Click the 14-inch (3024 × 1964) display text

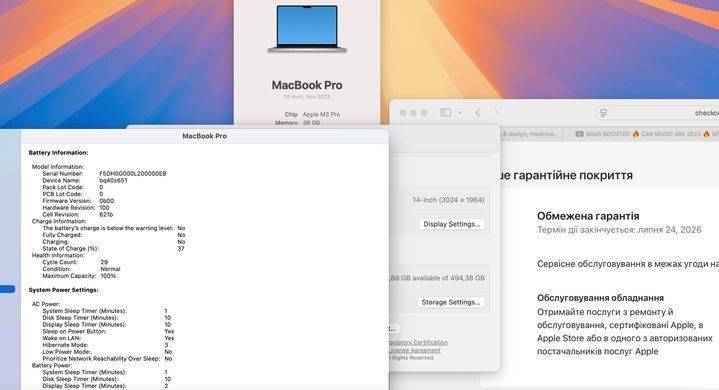coord(448,200)
